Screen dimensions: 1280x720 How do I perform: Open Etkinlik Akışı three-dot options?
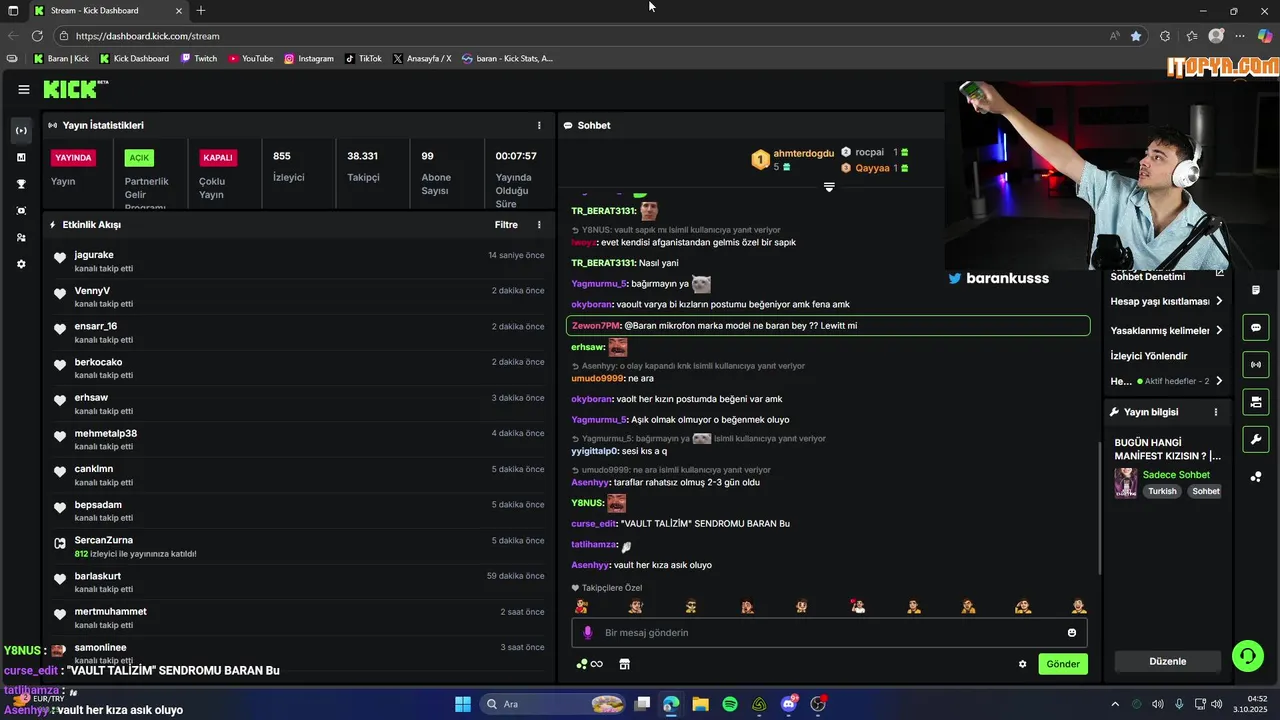pyautogui.click(x=539, y=225)
